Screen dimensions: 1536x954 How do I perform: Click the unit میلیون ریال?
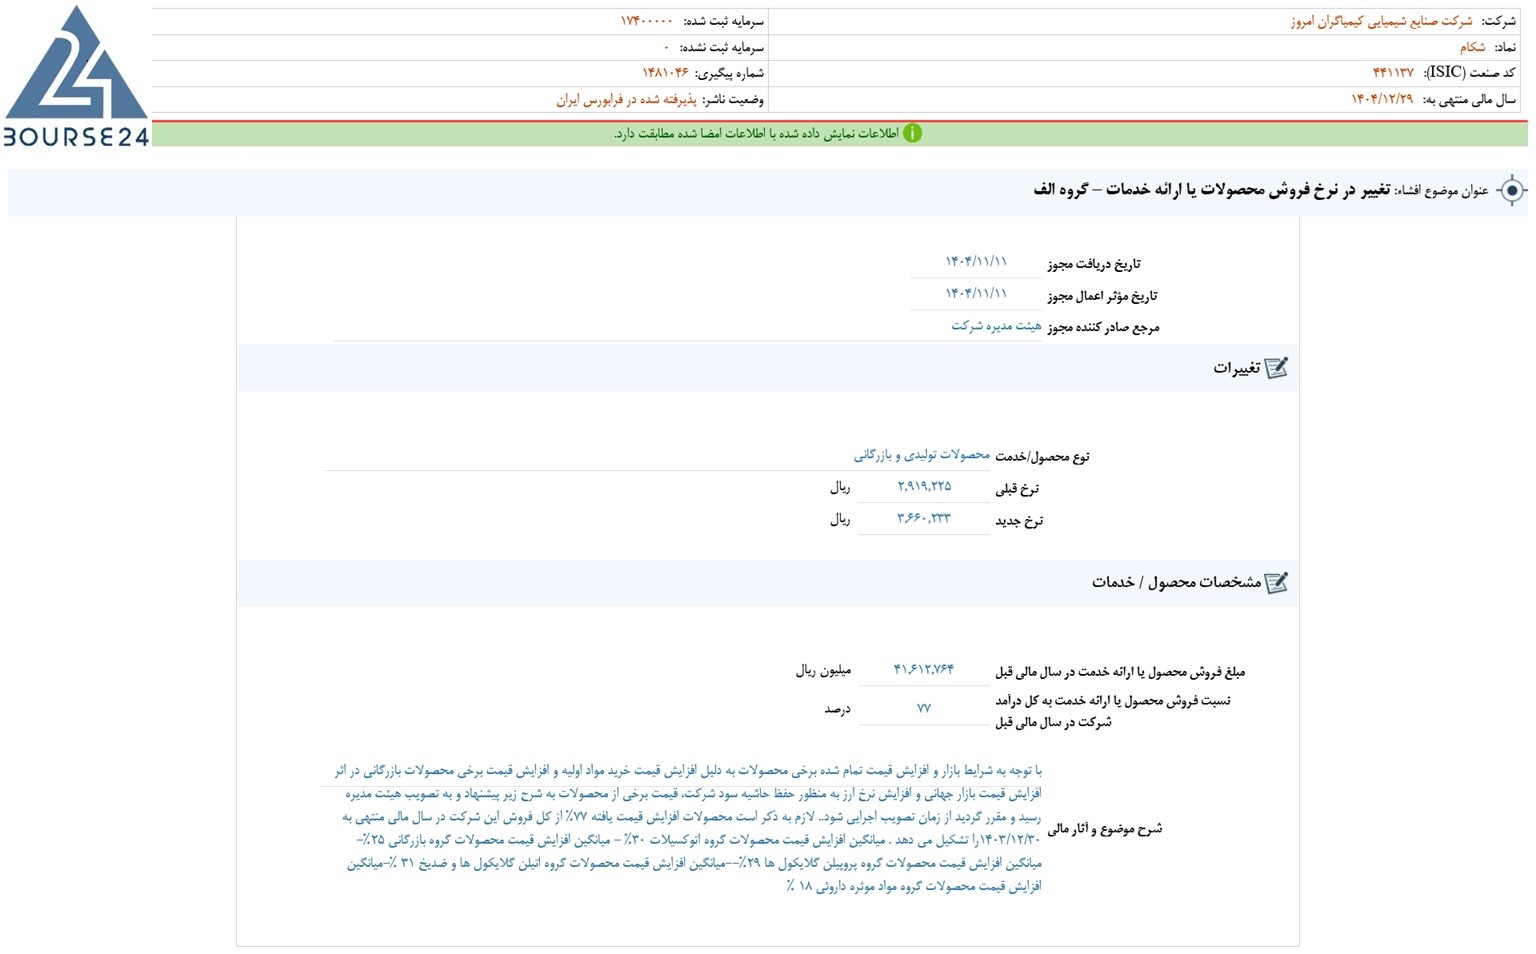(823, 670)
